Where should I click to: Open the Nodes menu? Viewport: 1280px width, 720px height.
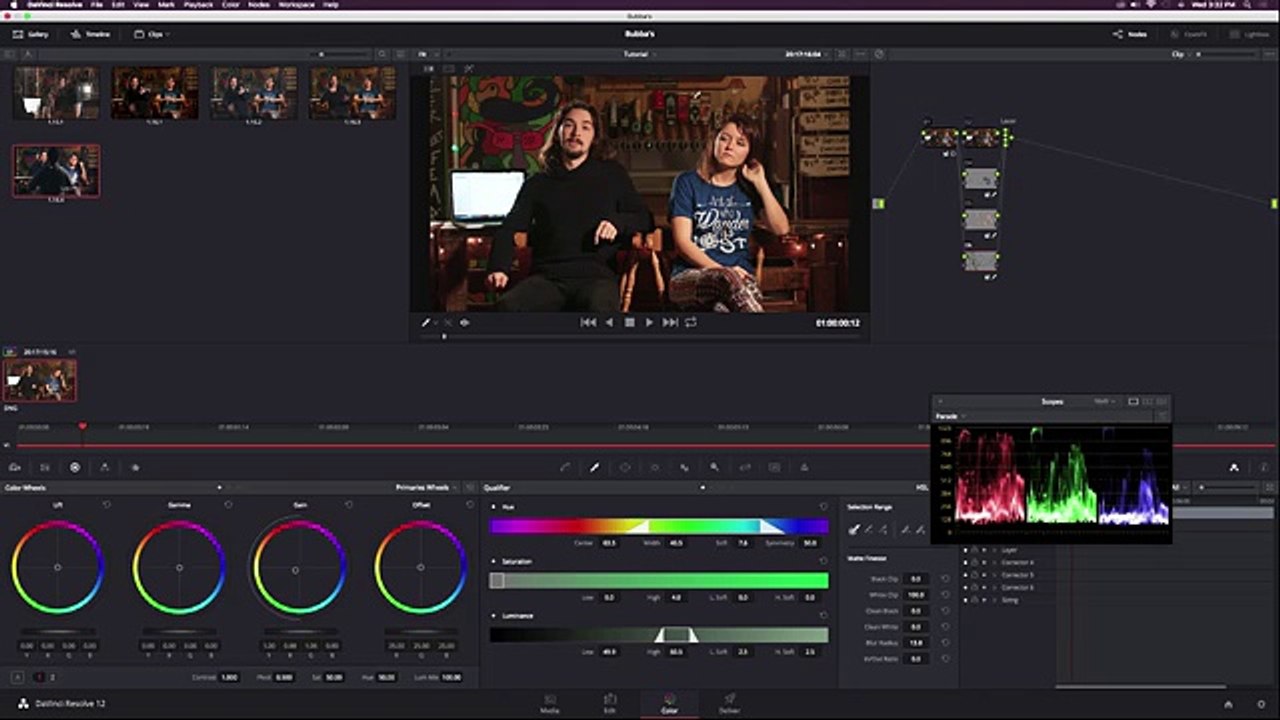click(x=259, y=5)
